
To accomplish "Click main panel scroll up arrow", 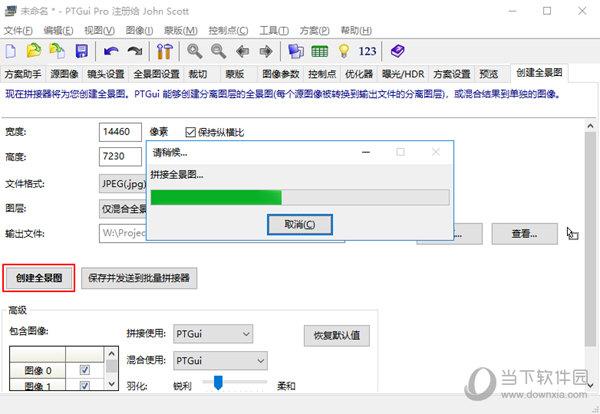I will coord(590,126).
